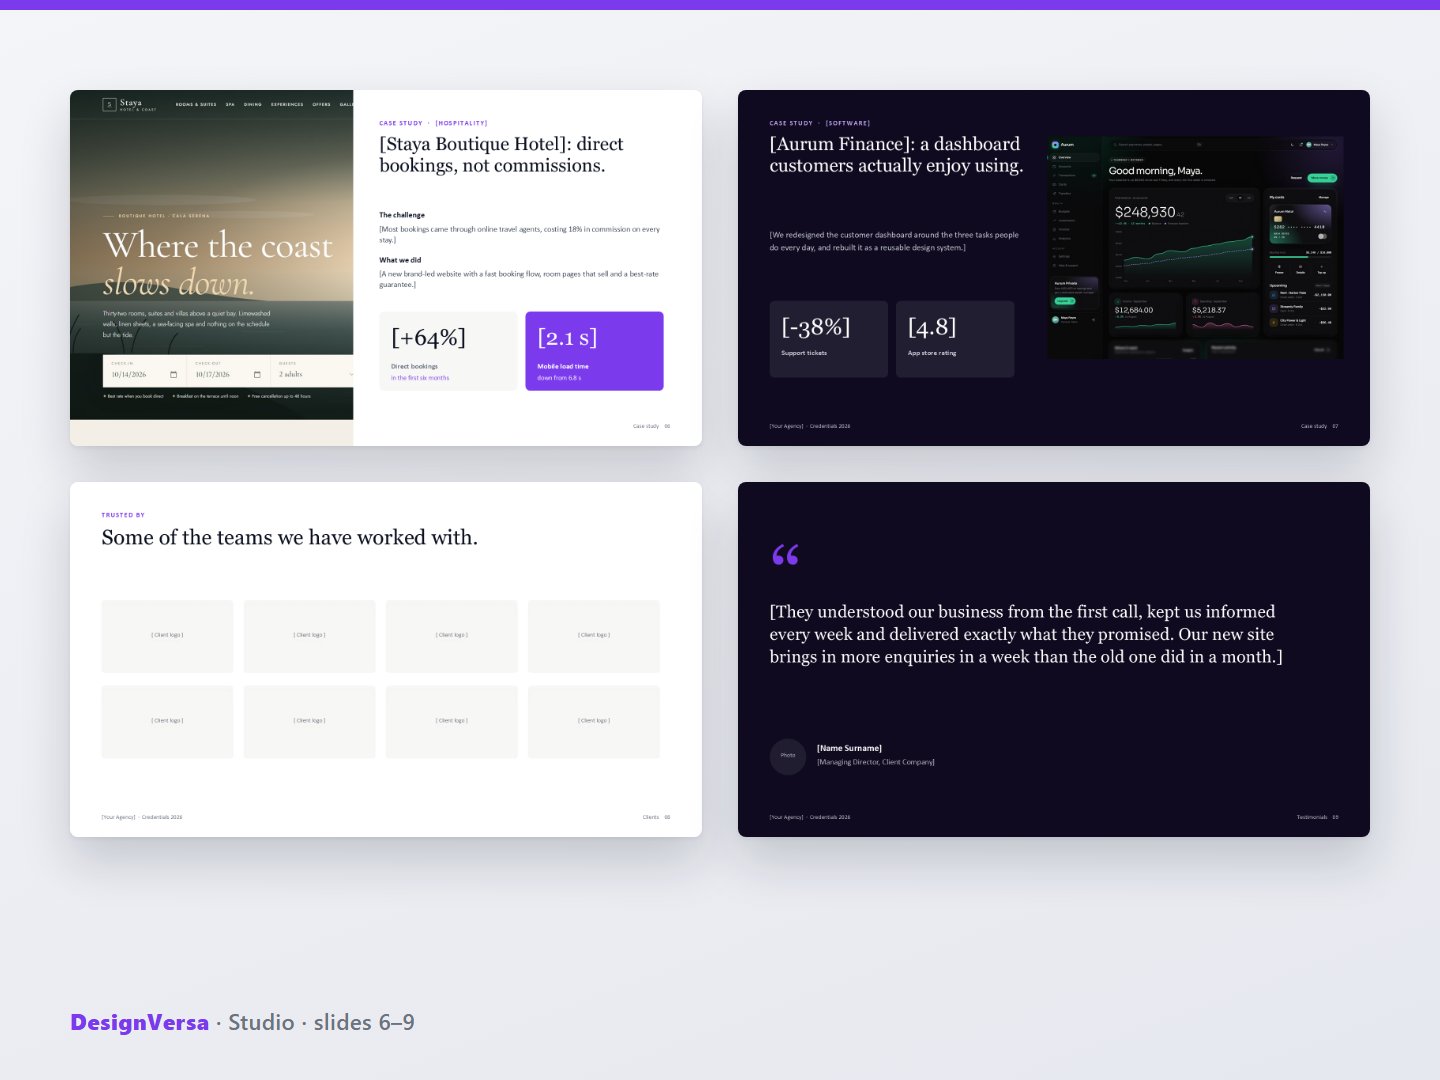Click the '[HOSPITALITY]' tag label
Image resolution: width=1440 pixels, height=1080 pixels.
pos(461,123)
